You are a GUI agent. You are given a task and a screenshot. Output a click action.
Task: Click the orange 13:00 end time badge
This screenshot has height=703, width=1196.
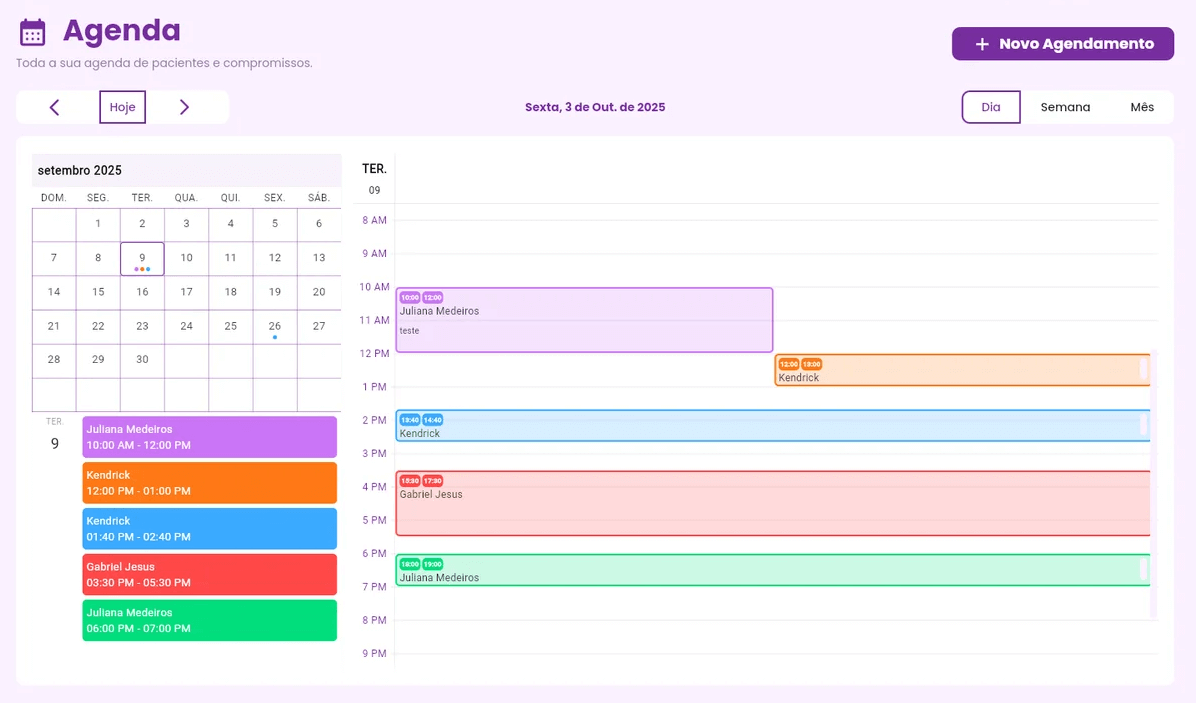(811, 364)
